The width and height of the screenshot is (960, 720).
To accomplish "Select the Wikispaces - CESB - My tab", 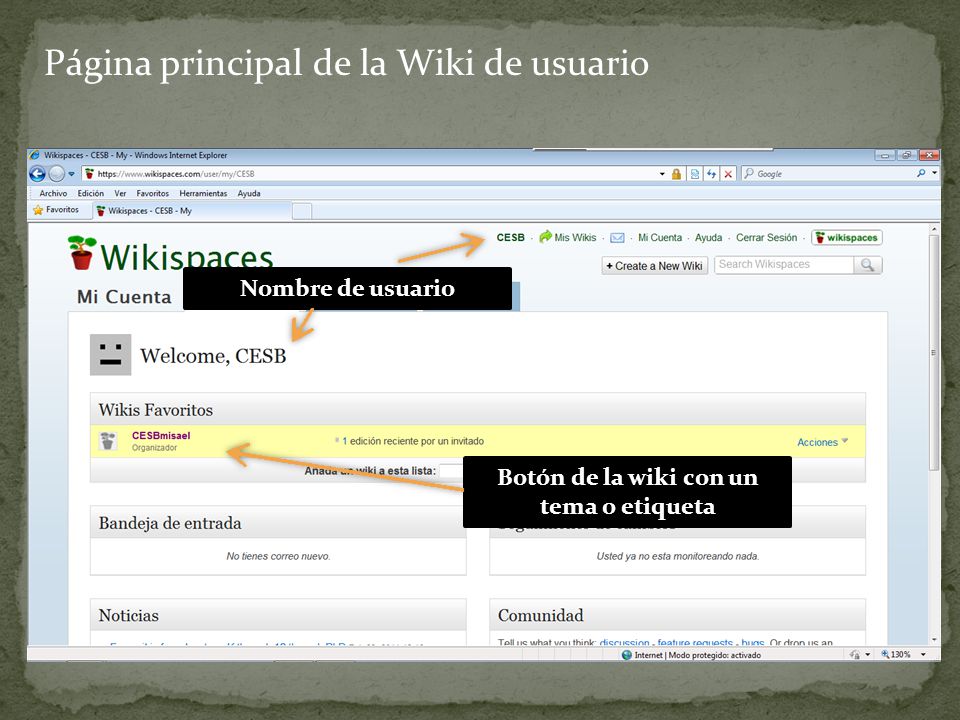I will coord(193,211).
